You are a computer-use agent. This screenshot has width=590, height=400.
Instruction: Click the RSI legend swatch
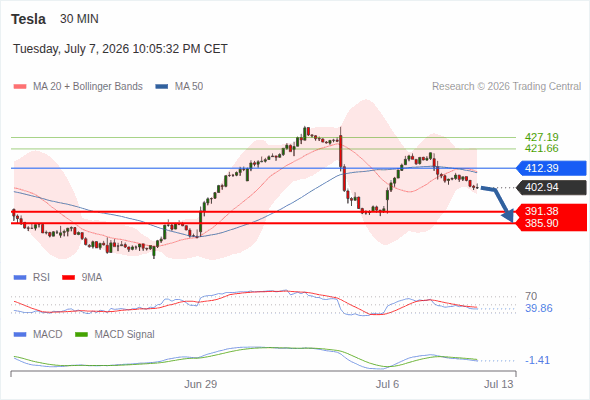point(20,278)
